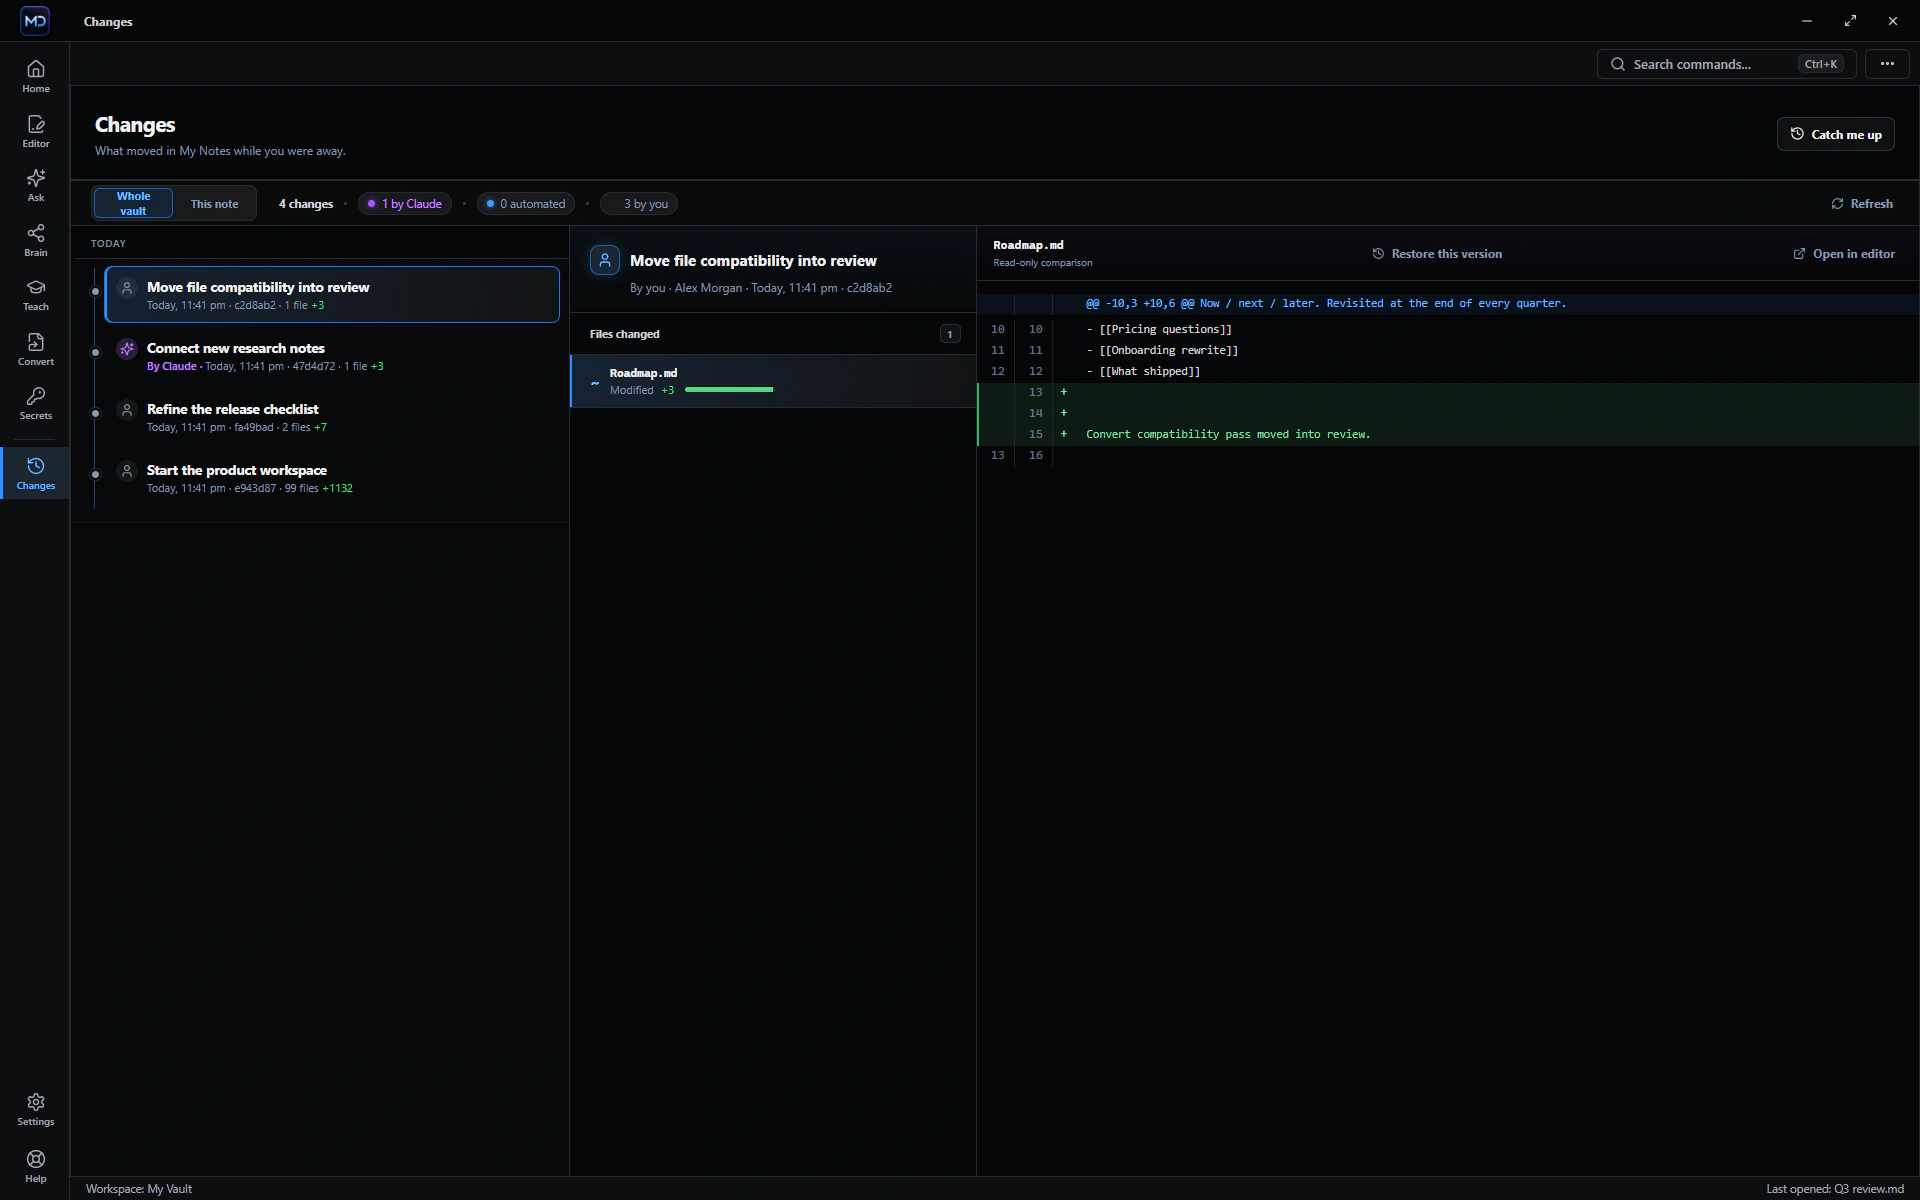
Task: Click Catch me up button
Action: click(1835, 134)
